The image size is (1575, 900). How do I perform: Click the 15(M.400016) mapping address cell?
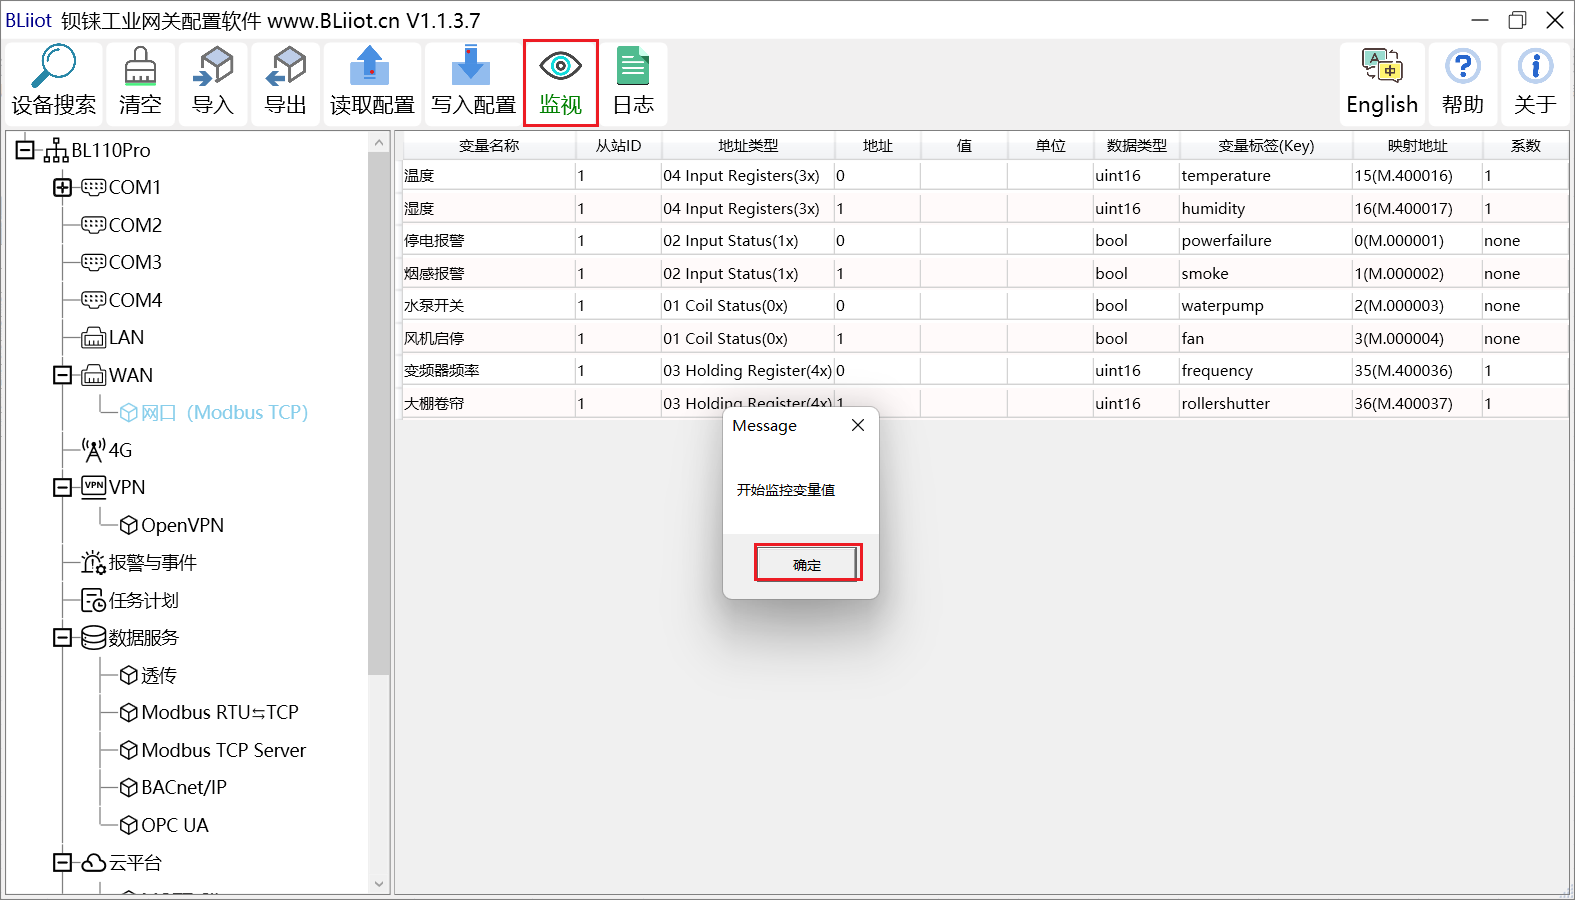(1417, 175)
